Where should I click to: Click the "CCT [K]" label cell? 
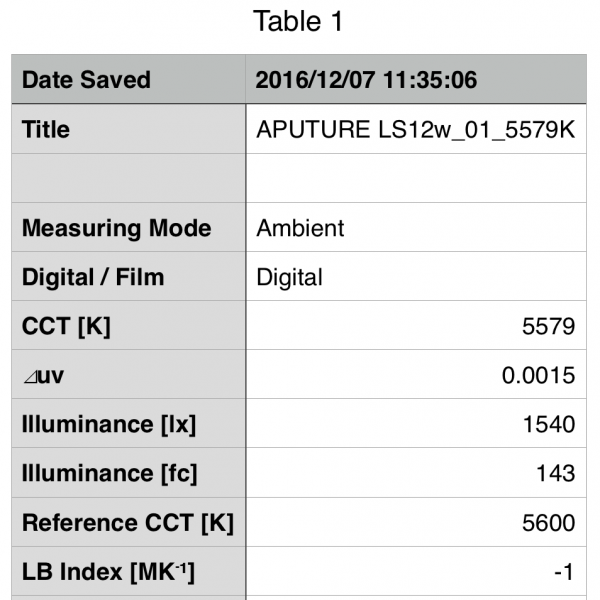point(128,325)
